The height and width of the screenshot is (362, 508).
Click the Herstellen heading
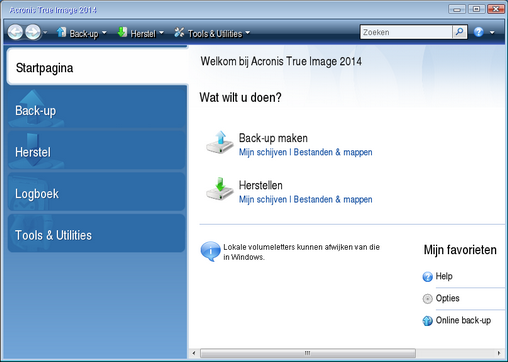click(261, 185)
